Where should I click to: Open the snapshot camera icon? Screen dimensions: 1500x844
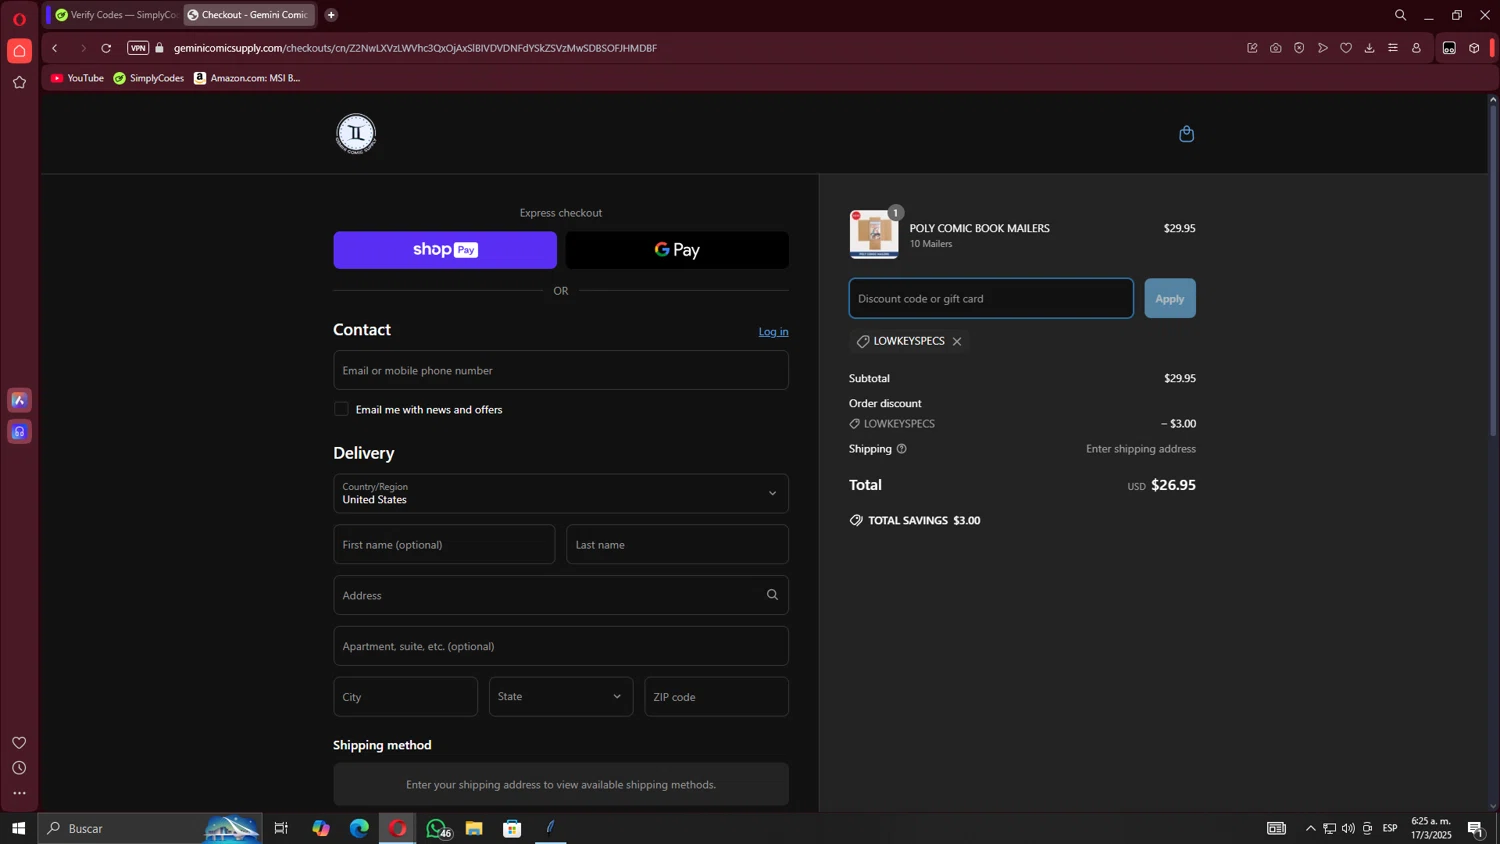pyautogui.click(x=1276, y=48)
